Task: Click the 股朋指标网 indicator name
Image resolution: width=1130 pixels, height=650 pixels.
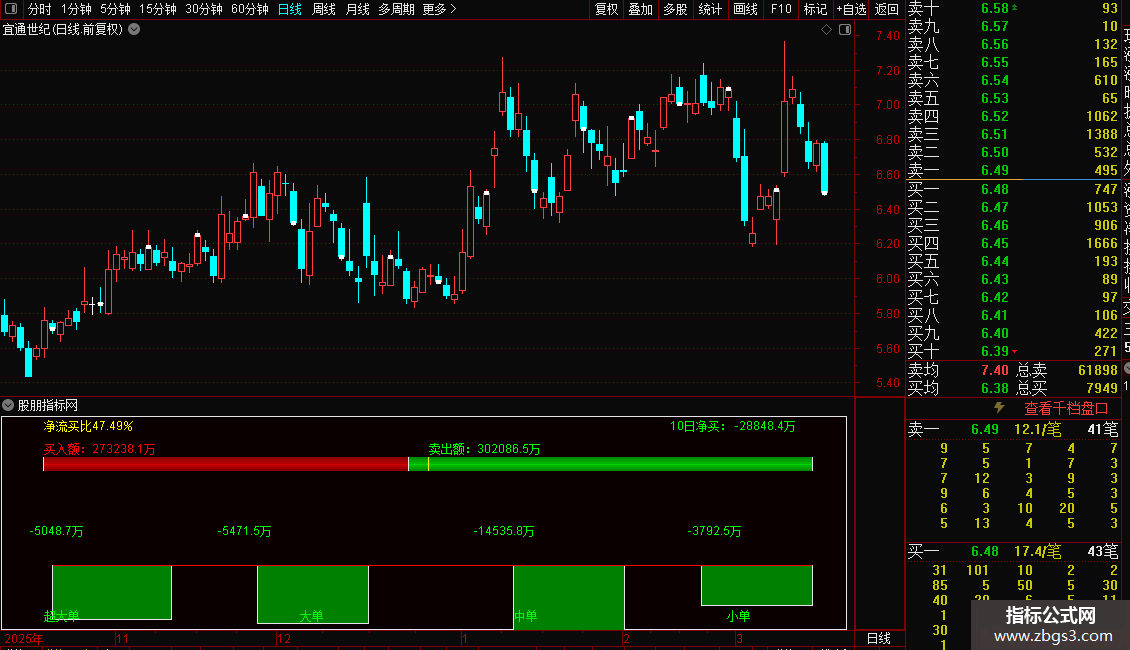Action: 48,406
